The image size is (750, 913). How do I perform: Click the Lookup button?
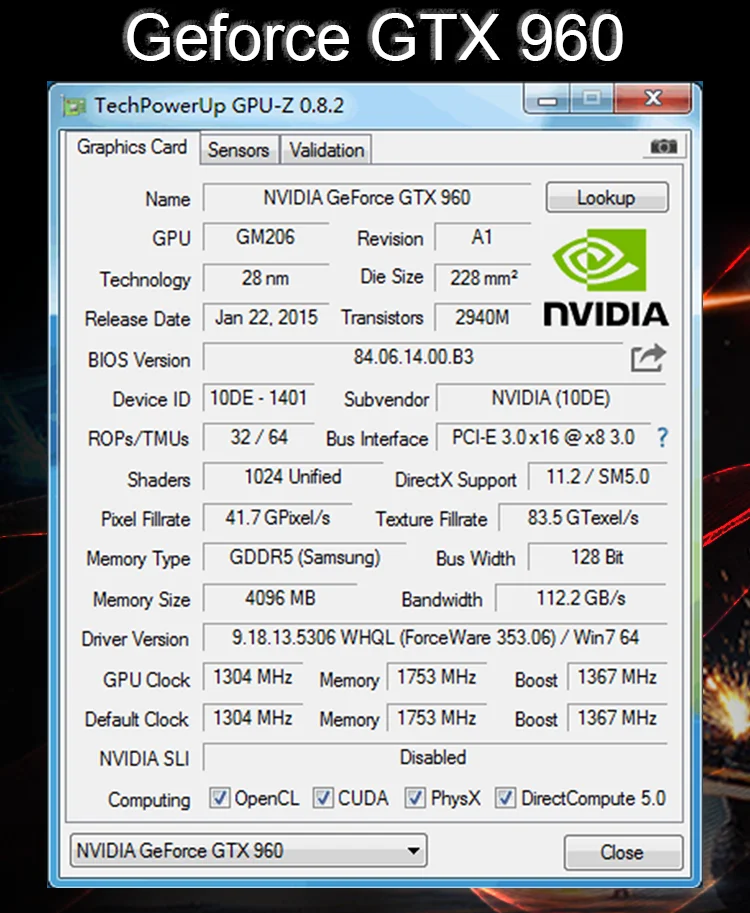click(x=607, y=197)
